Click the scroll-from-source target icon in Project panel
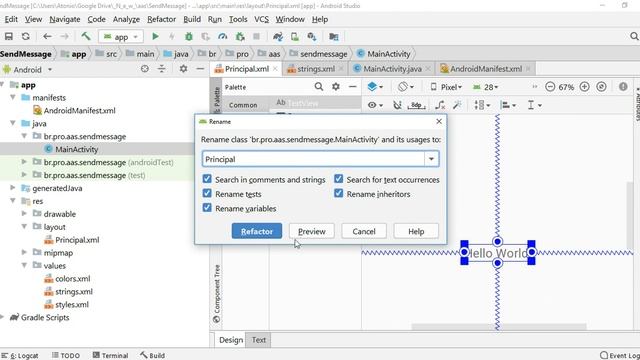 (144, 69)
